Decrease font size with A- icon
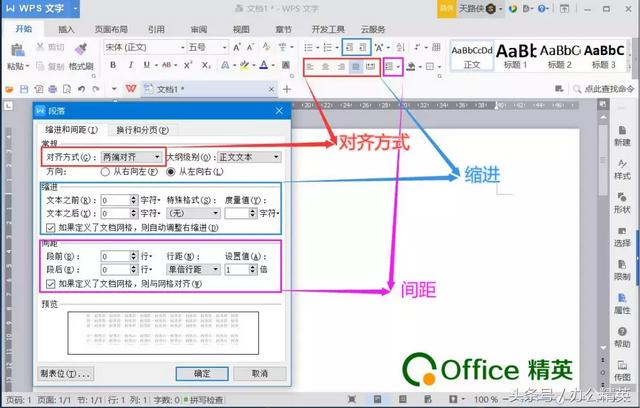 (x=251, y=47)
